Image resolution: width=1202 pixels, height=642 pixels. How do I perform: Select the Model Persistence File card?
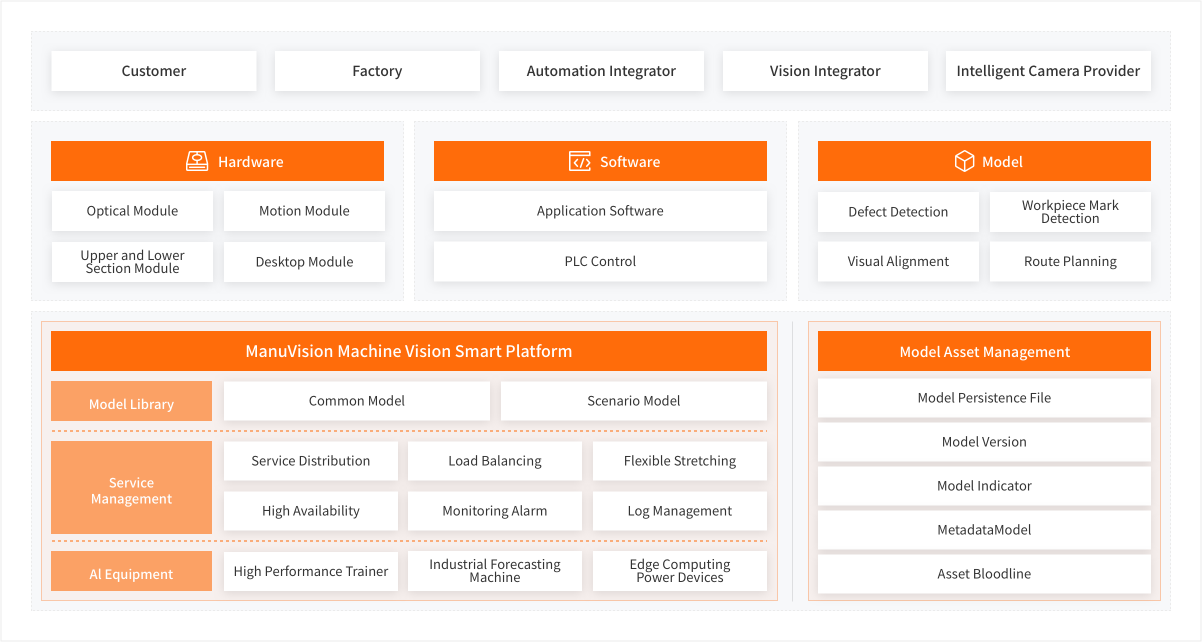pyautogui.click(x=984, y=398)
